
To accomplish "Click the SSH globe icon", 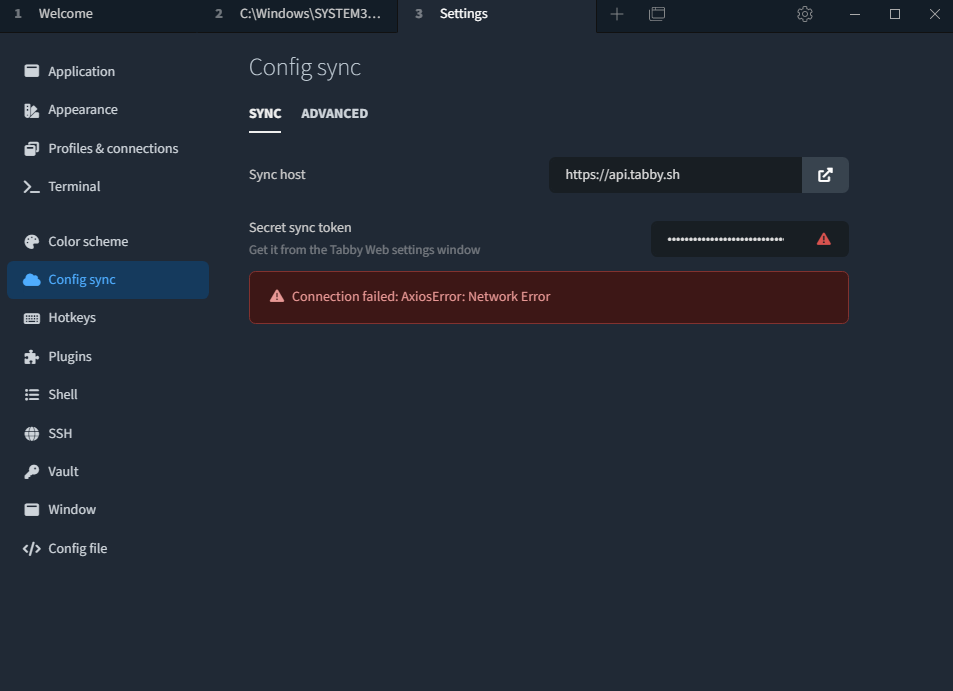I will point(32,433).
